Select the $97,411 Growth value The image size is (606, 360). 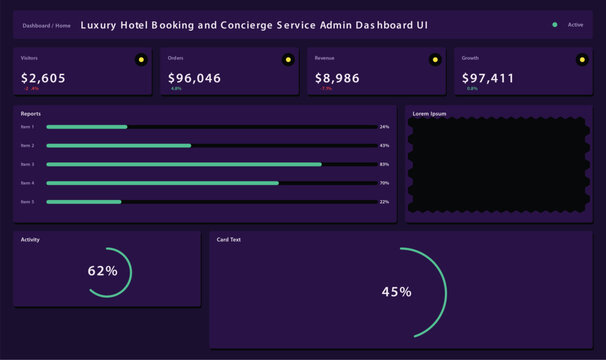488,78
